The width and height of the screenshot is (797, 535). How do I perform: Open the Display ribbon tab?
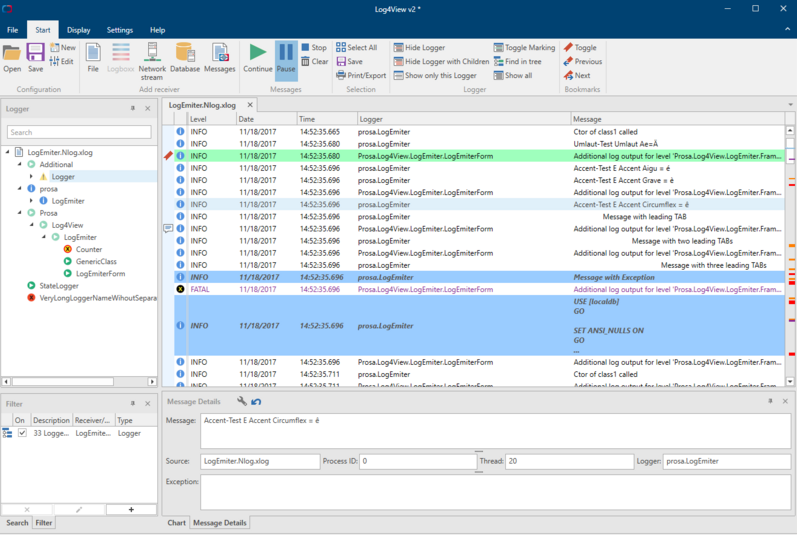click(x=78, y=30)
